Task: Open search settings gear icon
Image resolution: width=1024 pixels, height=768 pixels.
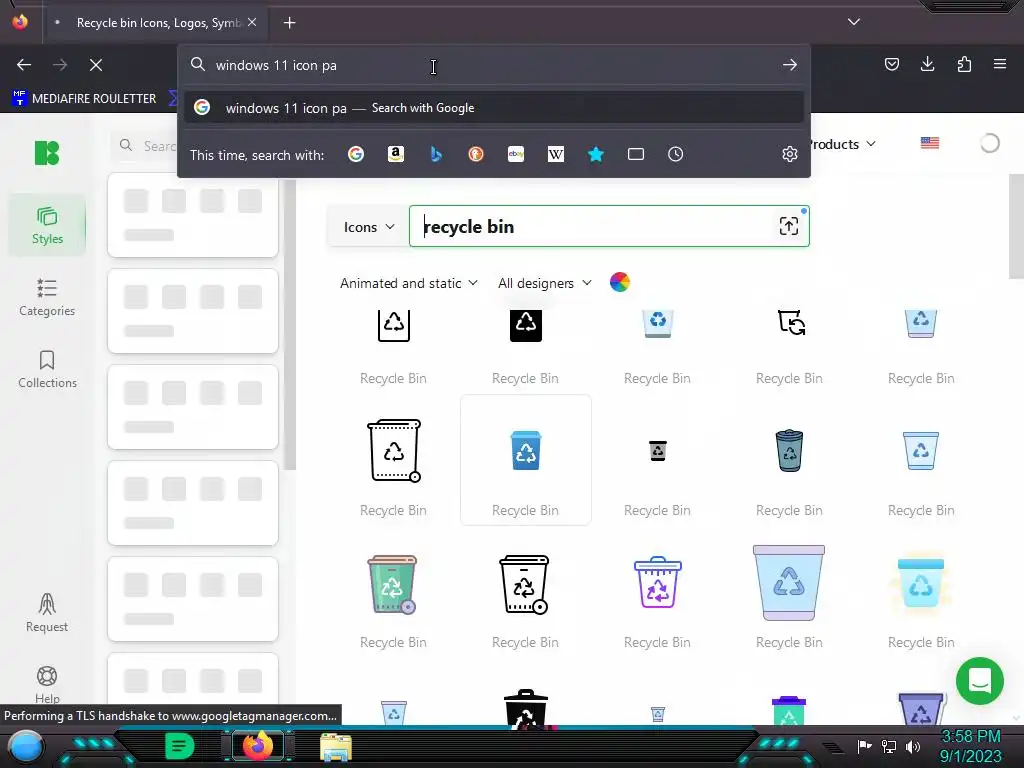Action: [x=790, y=154]
